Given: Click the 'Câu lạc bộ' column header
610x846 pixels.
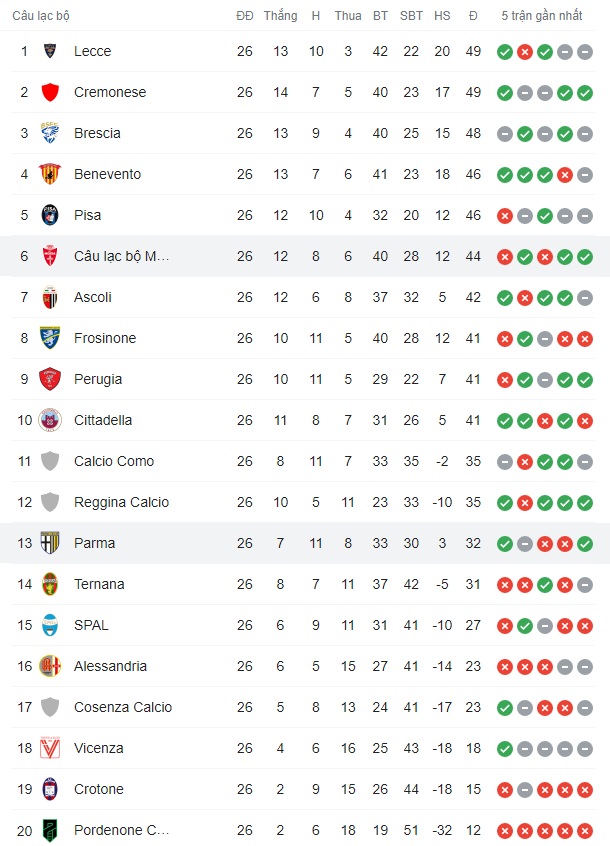Looking at the screenshot, I should pyautogui.click(x=41, y=16).
